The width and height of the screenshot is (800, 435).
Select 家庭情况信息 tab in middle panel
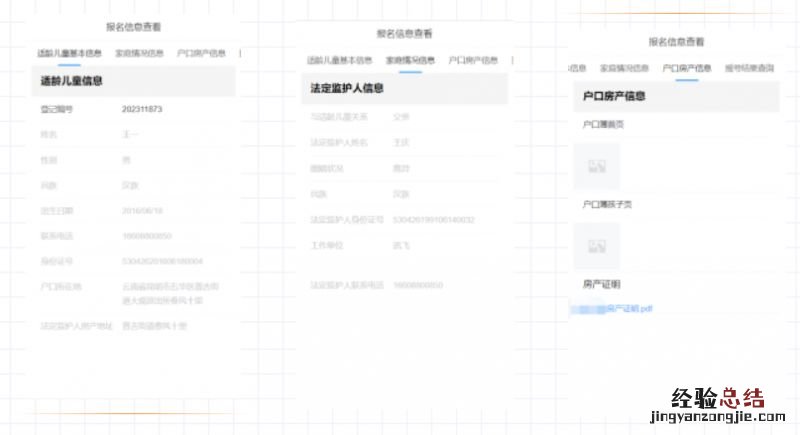pyautogui.click(x=410, y=60)
